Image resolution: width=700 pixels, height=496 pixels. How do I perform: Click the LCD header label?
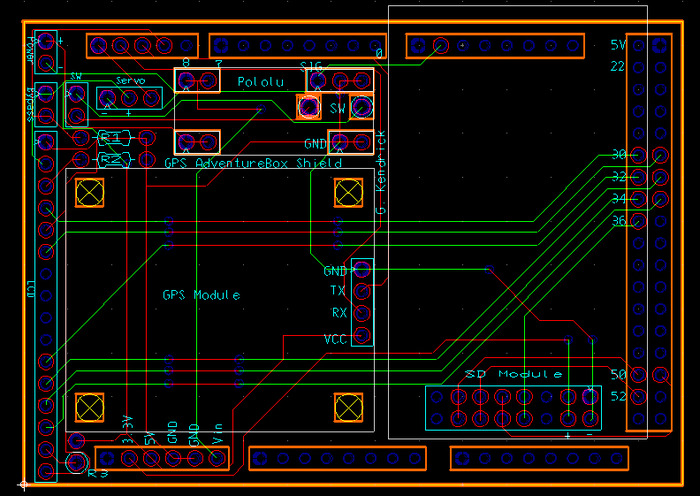(x=31, y=291)
